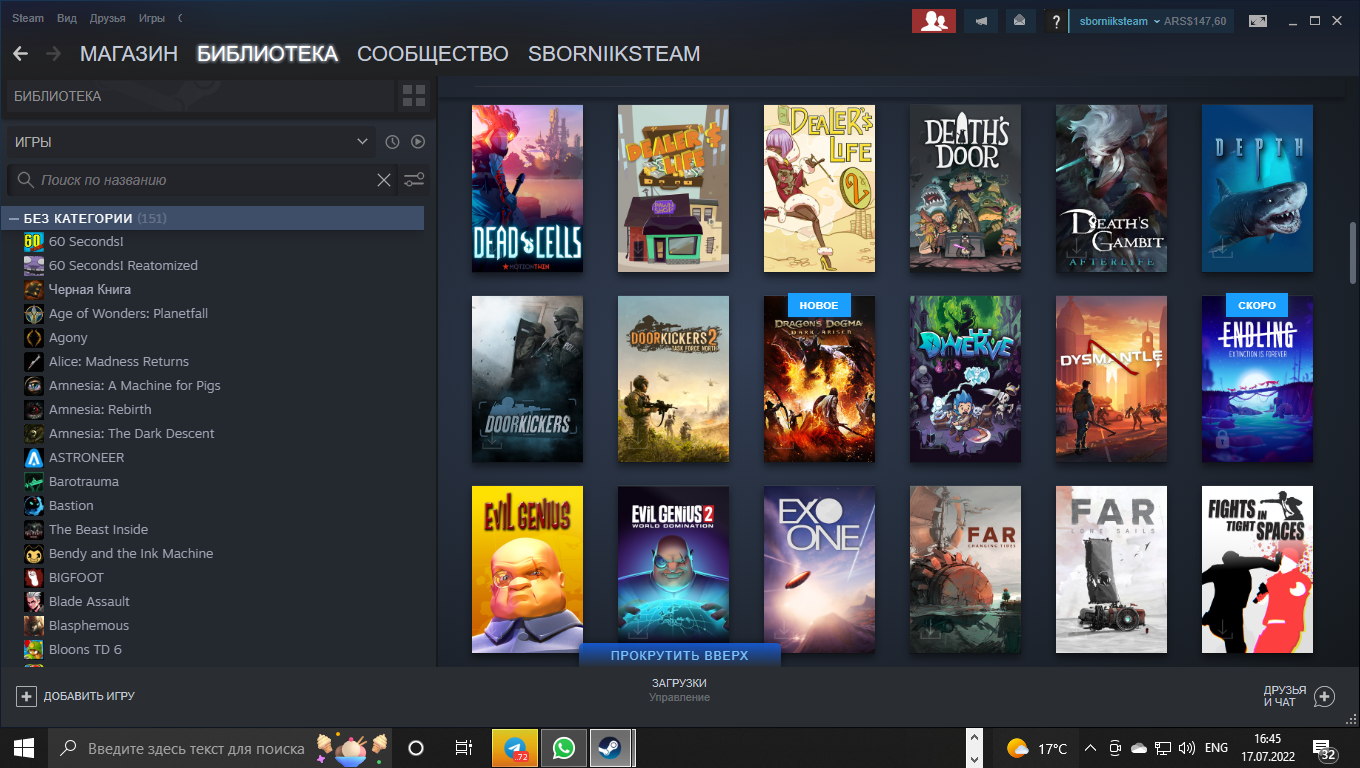Open БИБЛИОТЕКА home button in sidebar
Image resolution: width=1360 pixels, height=768 pixels.
[200, 96]
